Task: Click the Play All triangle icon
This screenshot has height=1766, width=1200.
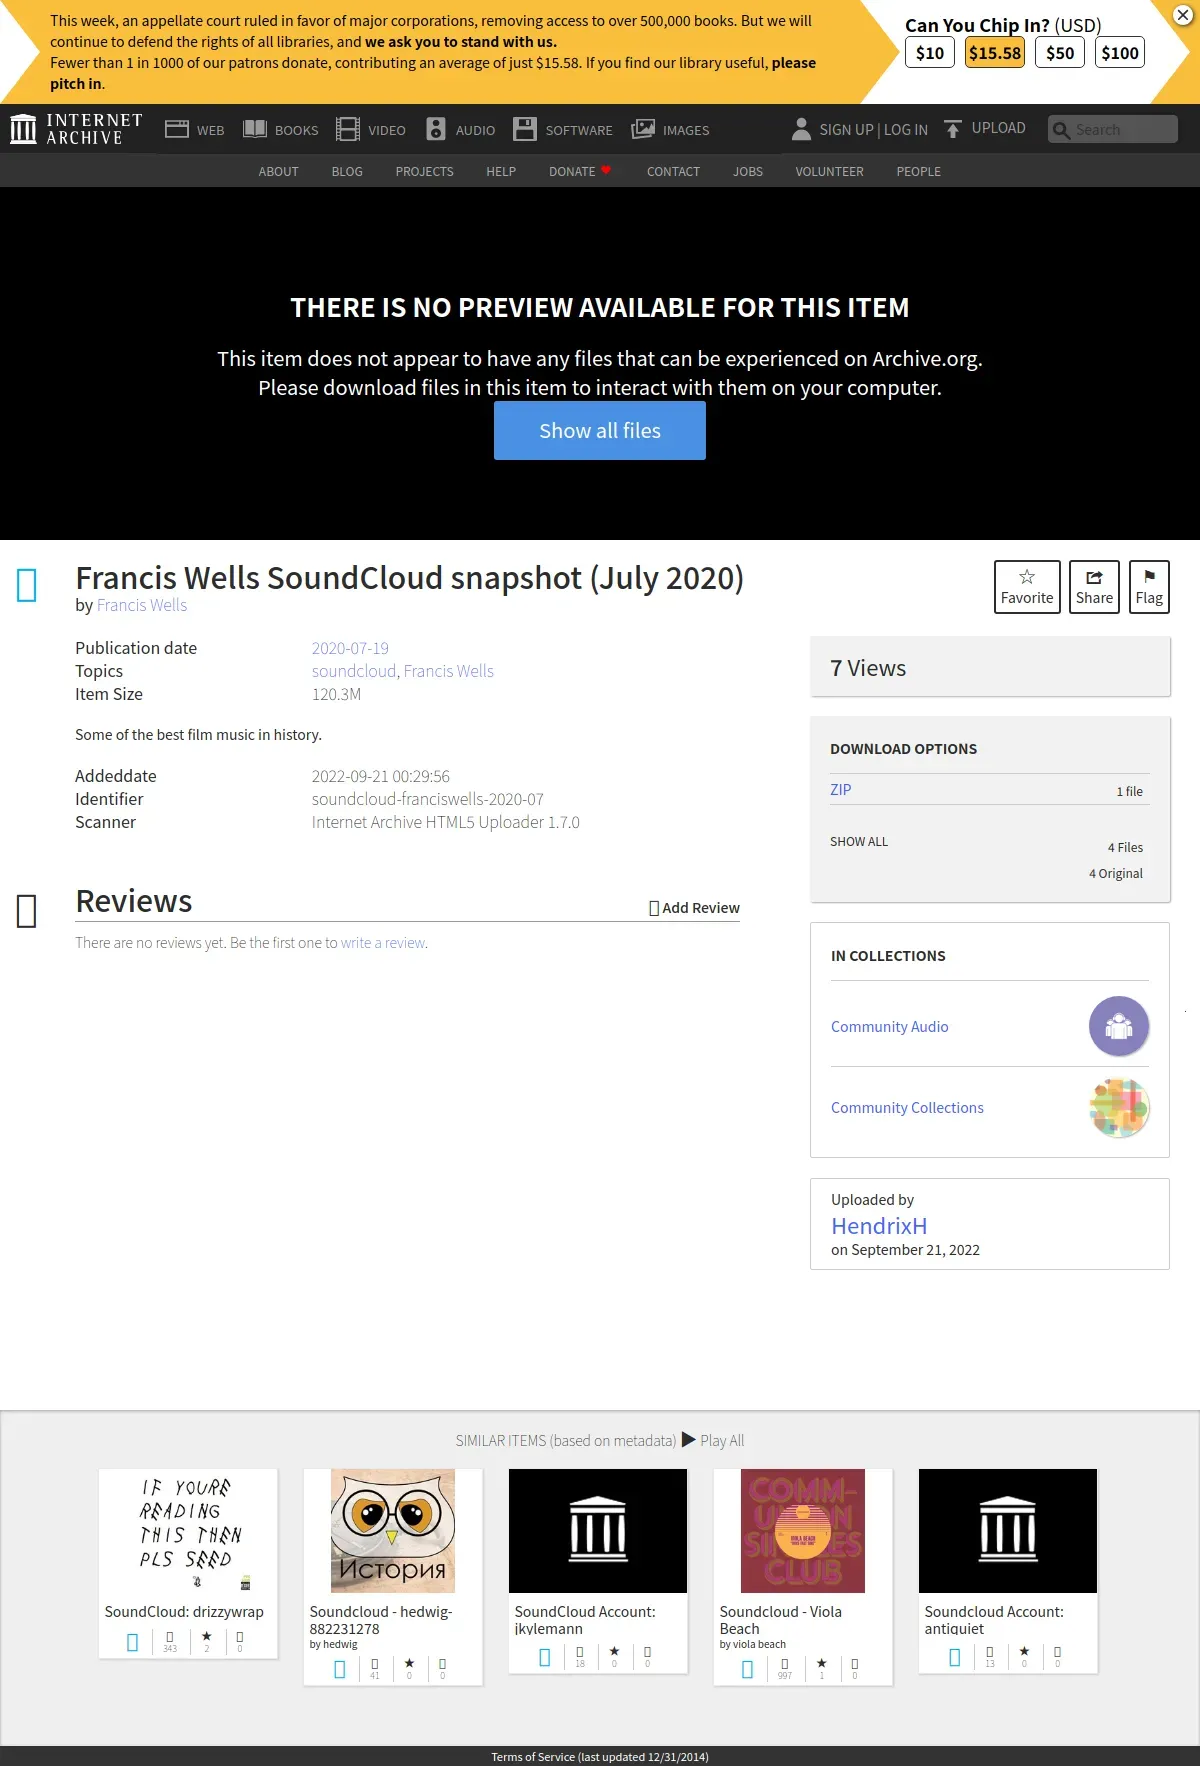Action: coord(688,1440)
